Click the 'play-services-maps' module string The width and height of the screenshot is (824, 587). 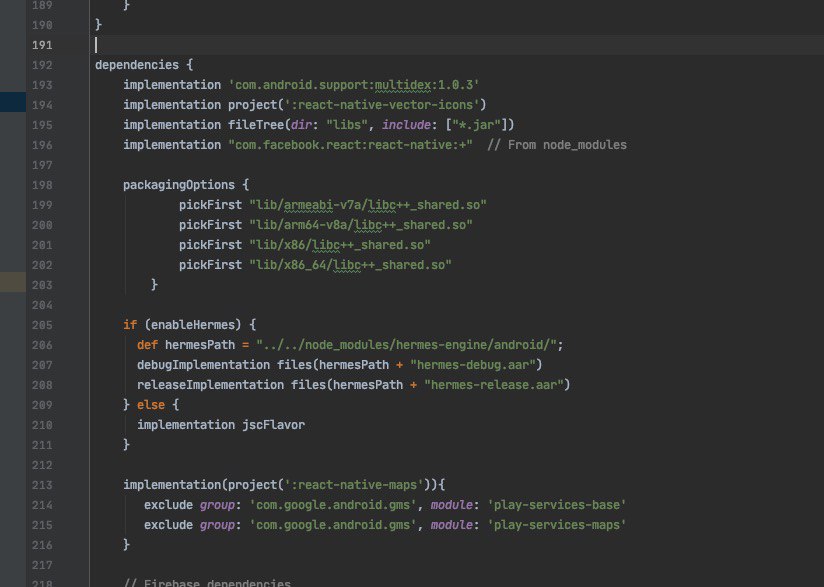[x=557, y=525]
